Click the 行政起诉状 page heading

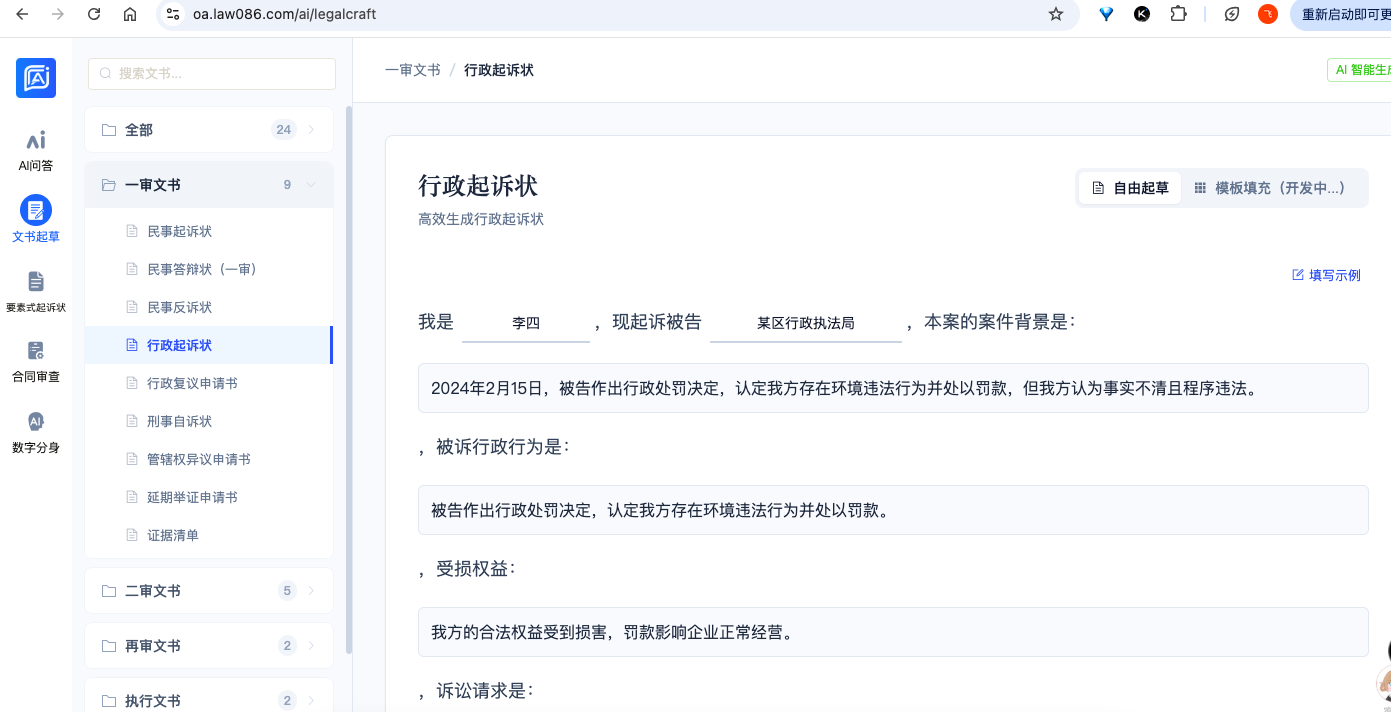[478, 186]
